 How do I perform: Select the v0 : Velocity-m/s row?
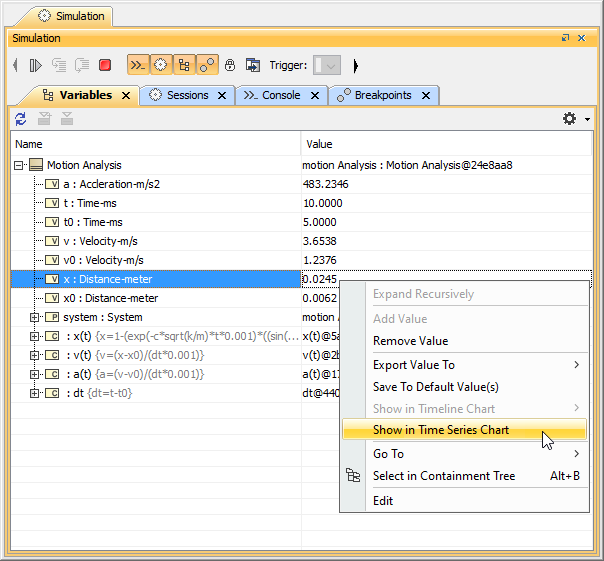point(109,260)
